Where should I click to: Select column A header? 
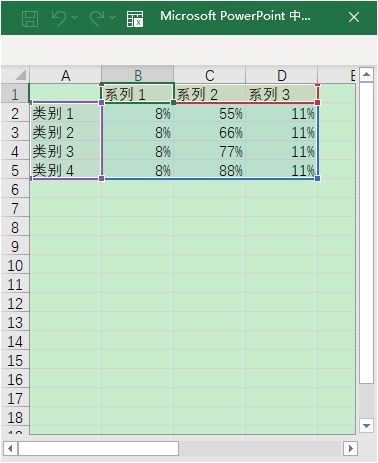[66, 75]
